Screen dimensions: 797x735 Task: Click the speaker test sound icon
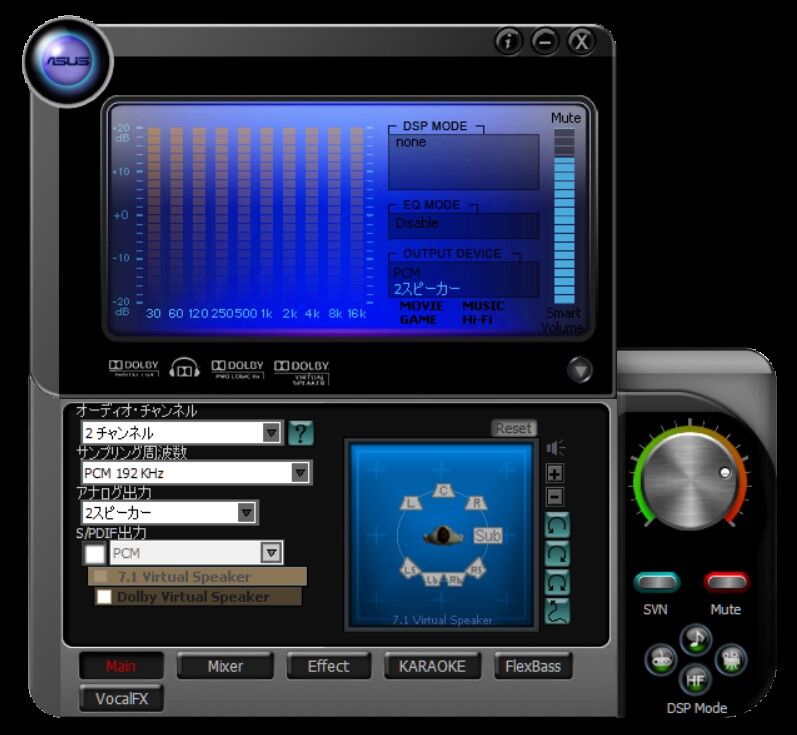(x=556, y=448)
